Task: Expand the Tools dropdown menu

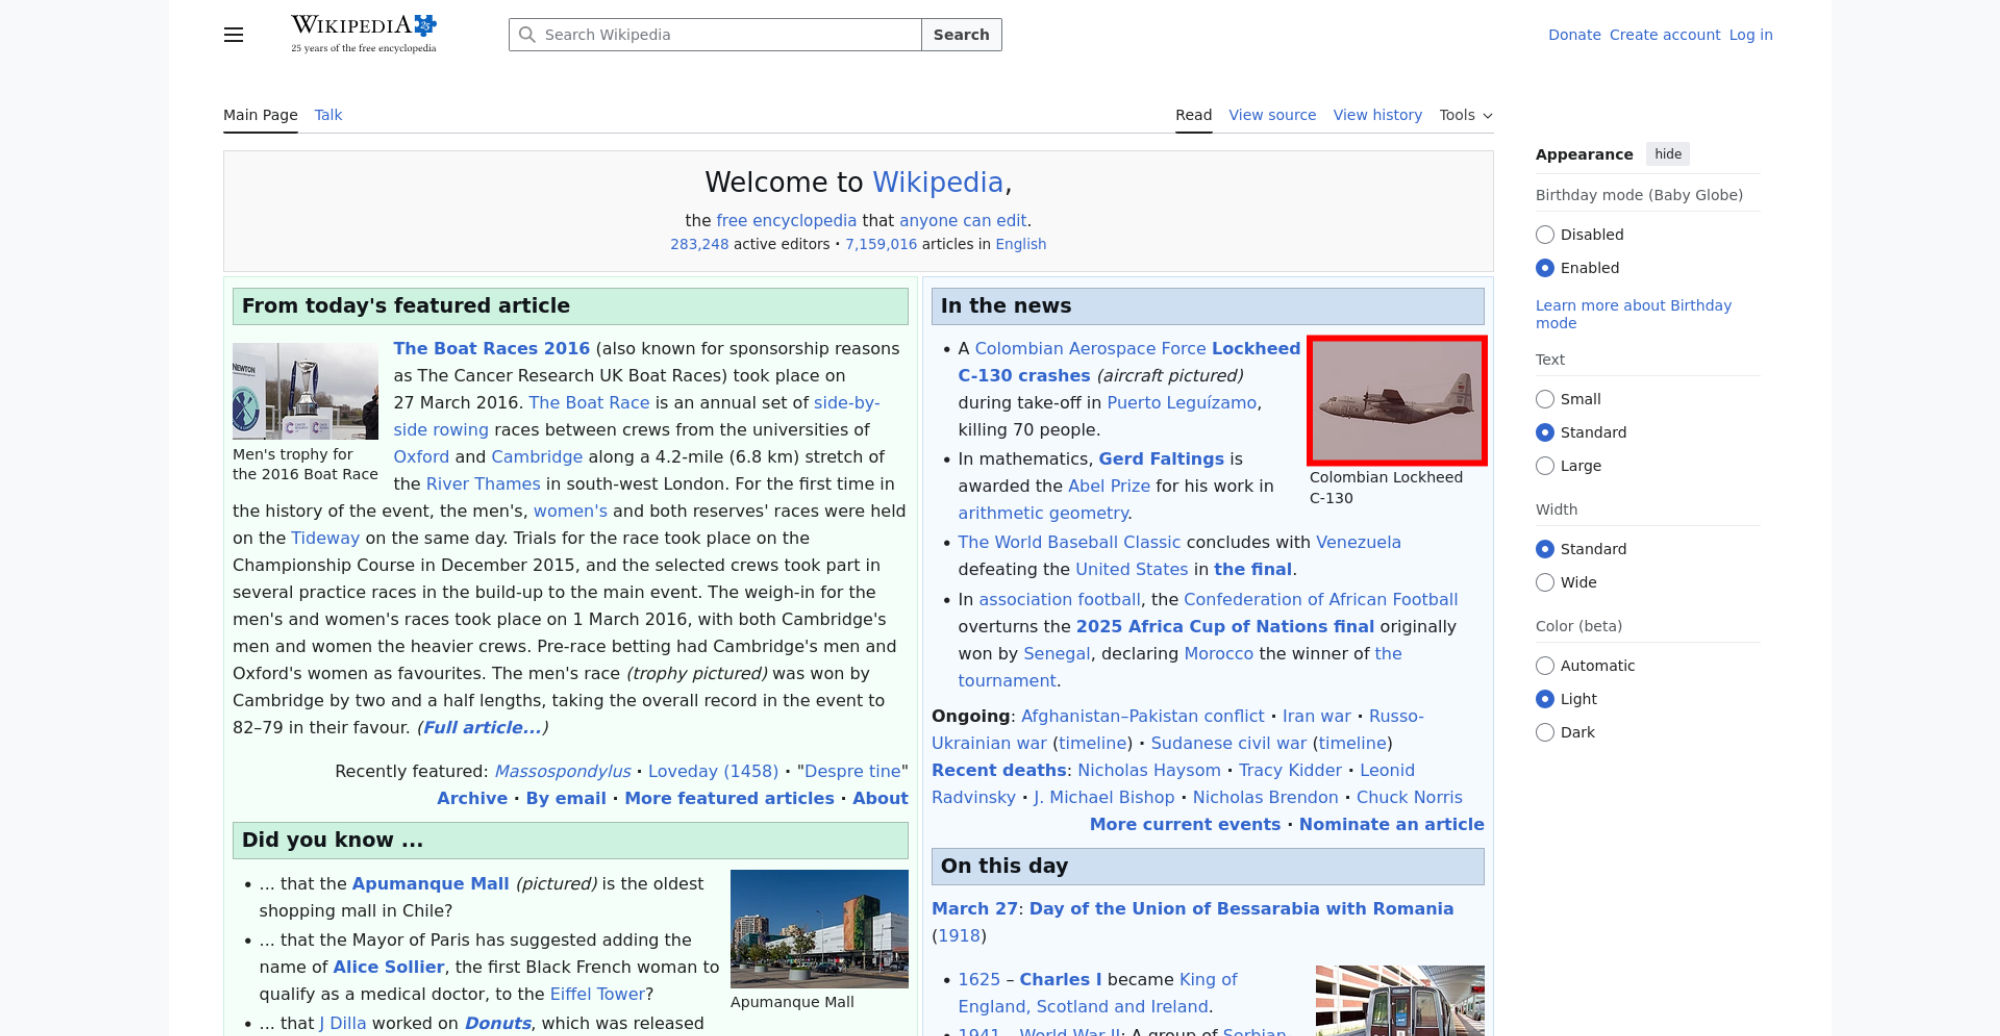Action: (1465, 115)
